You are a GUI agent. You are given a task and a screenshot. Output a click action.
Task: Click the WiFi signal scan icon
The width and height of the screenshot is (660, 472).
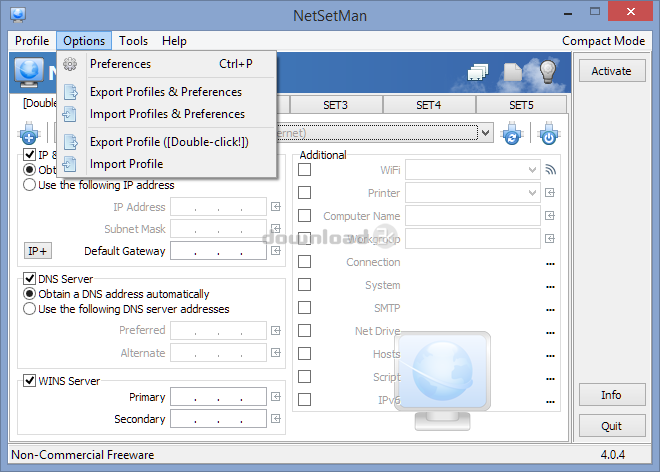pos(550,170)
